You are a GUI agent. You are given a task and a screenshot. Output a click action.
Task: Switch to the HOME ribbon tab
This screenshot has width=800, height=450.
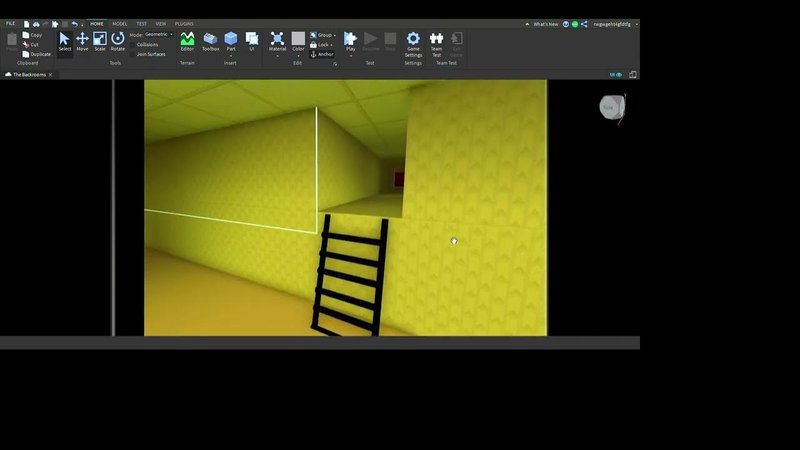click(x=96, y=24)
